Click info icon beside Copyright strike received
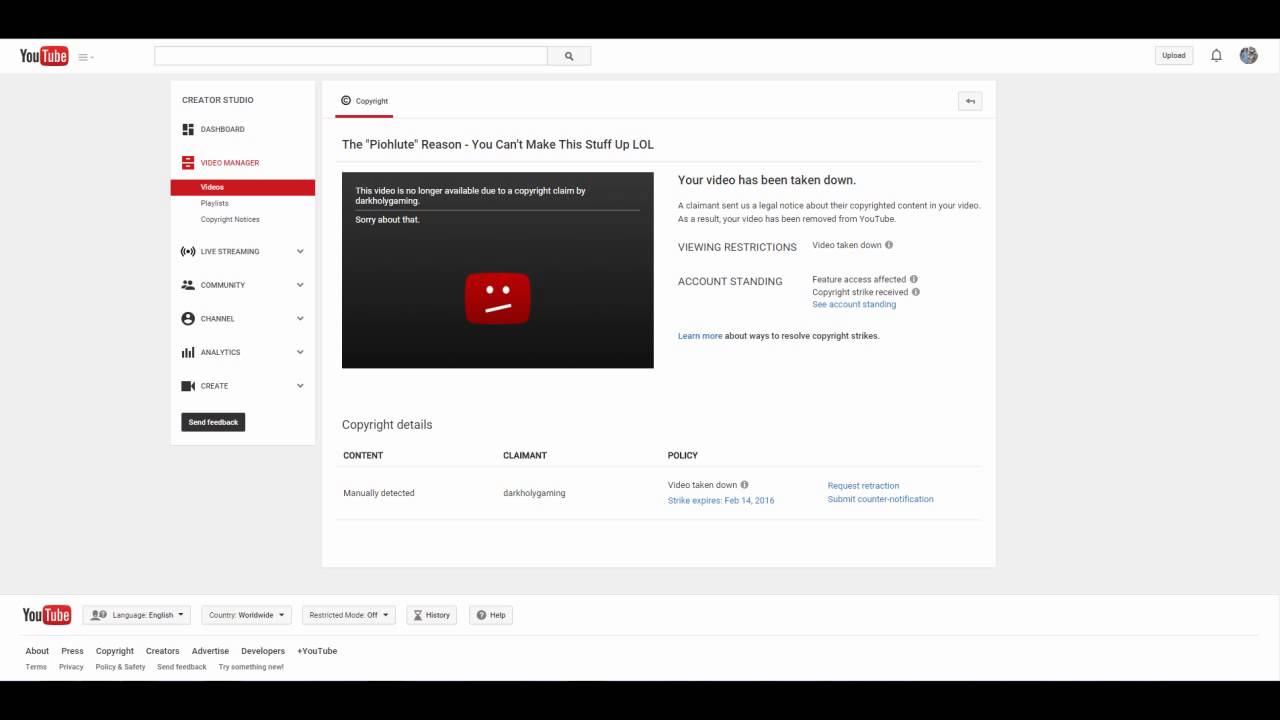 916,292
